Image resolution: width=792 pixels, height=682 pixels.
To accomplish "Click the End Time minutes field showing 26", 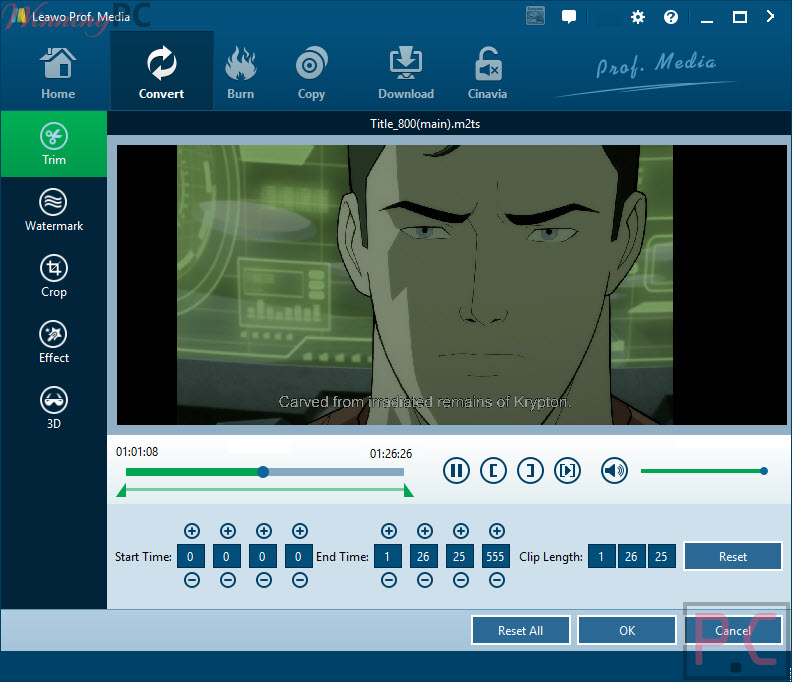I will click(x=424, y=556).
